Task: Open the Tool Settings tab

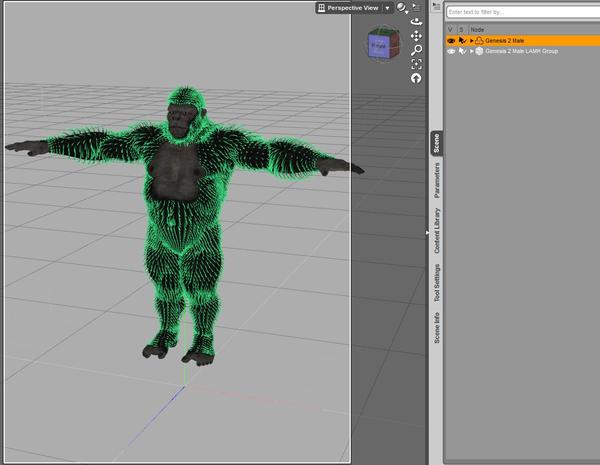Action: click(437, 283)
